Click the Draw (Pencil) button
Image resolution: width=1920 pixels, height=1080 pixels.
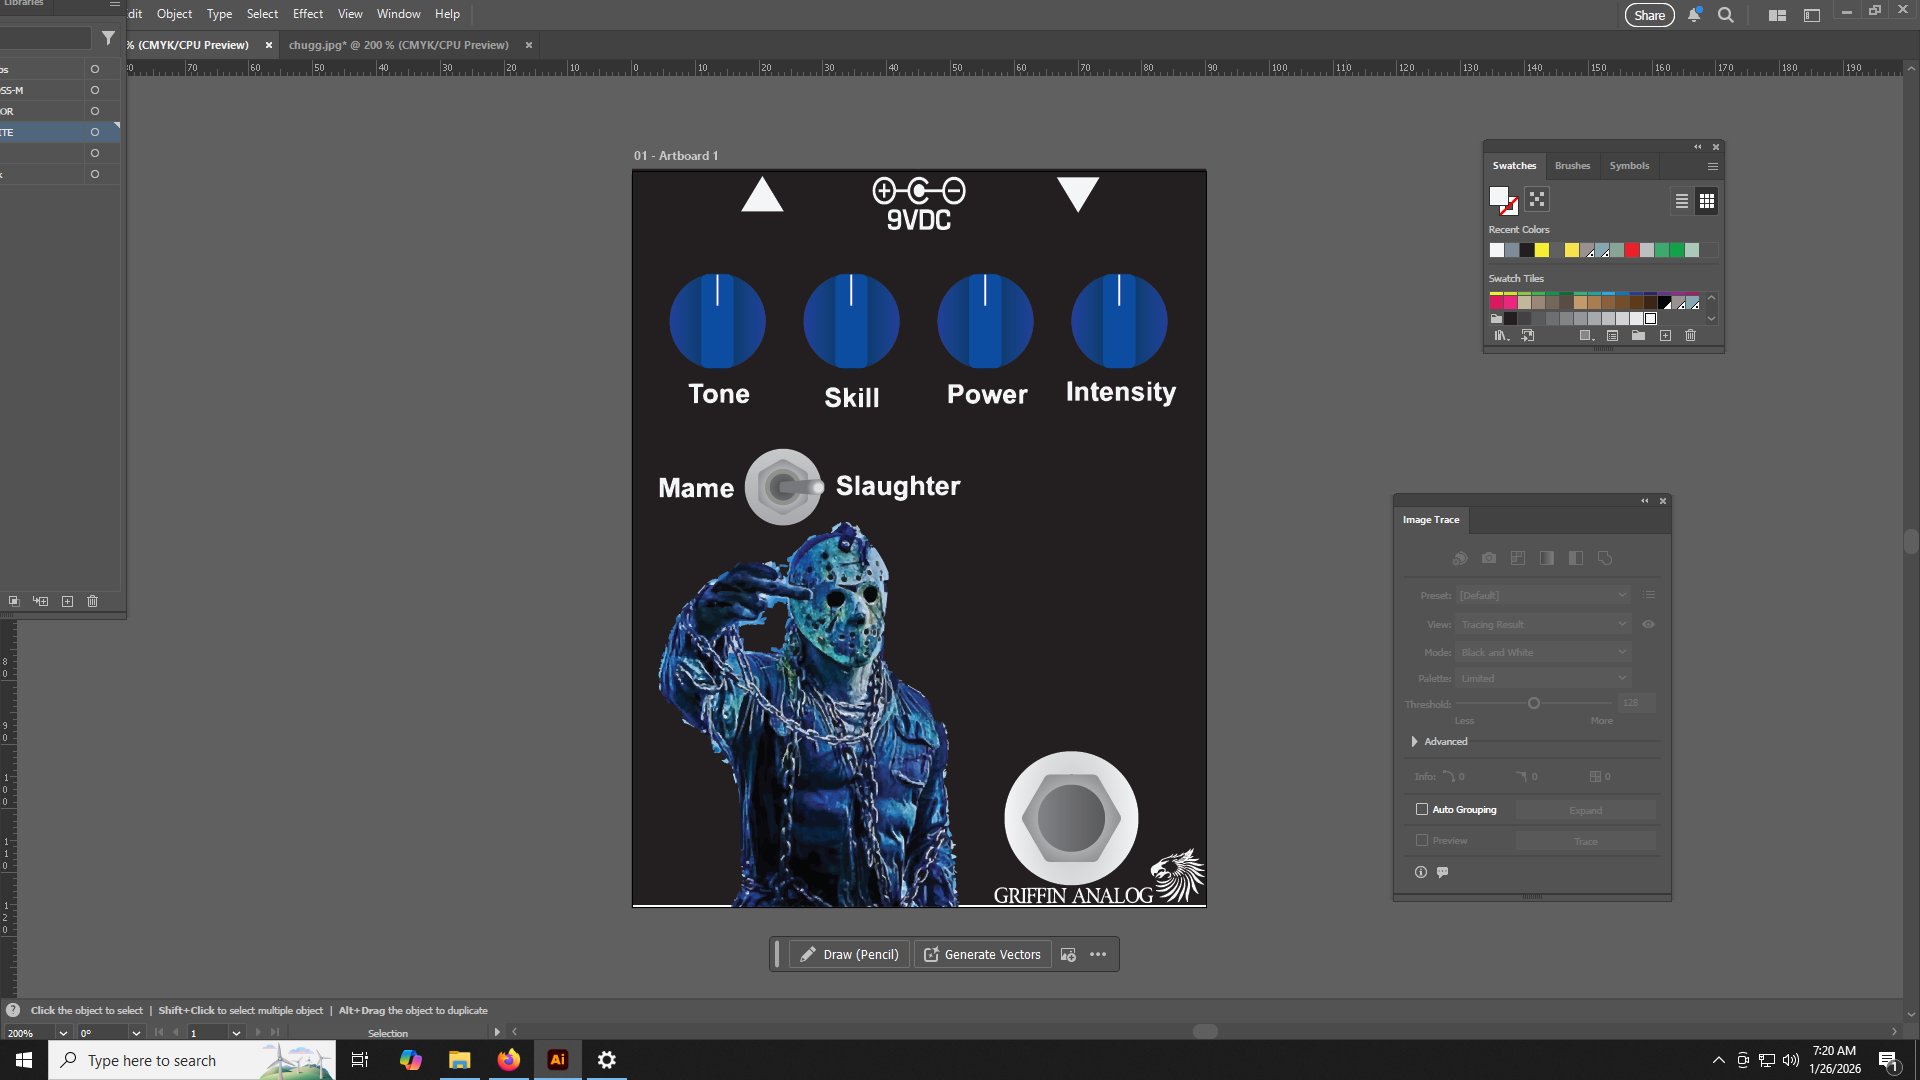coord(849,954)
